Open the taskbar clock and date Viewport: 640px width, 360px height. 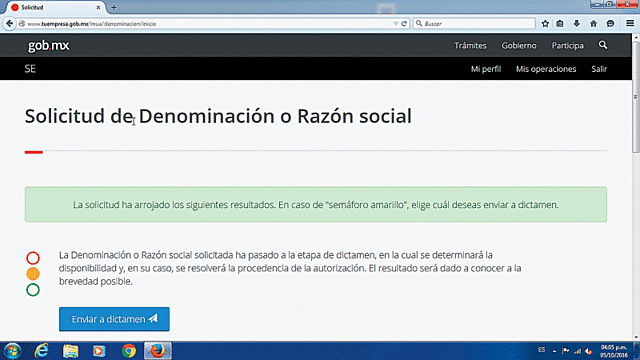coord(613,351)
